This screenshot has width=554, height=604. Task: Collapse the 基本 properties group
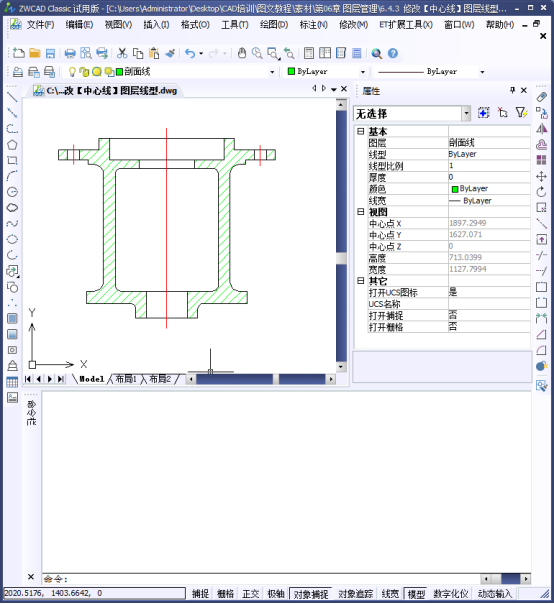[361, 131]
